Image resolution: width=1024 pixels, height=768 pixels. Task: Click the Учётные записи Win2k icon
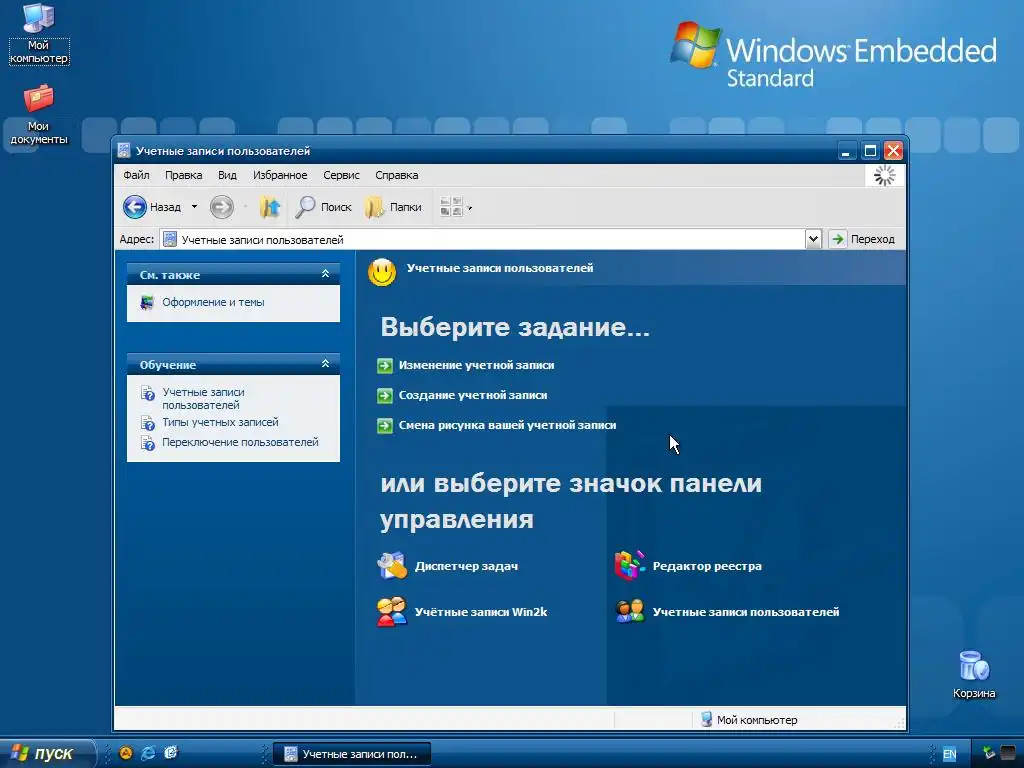pos(392,612)
